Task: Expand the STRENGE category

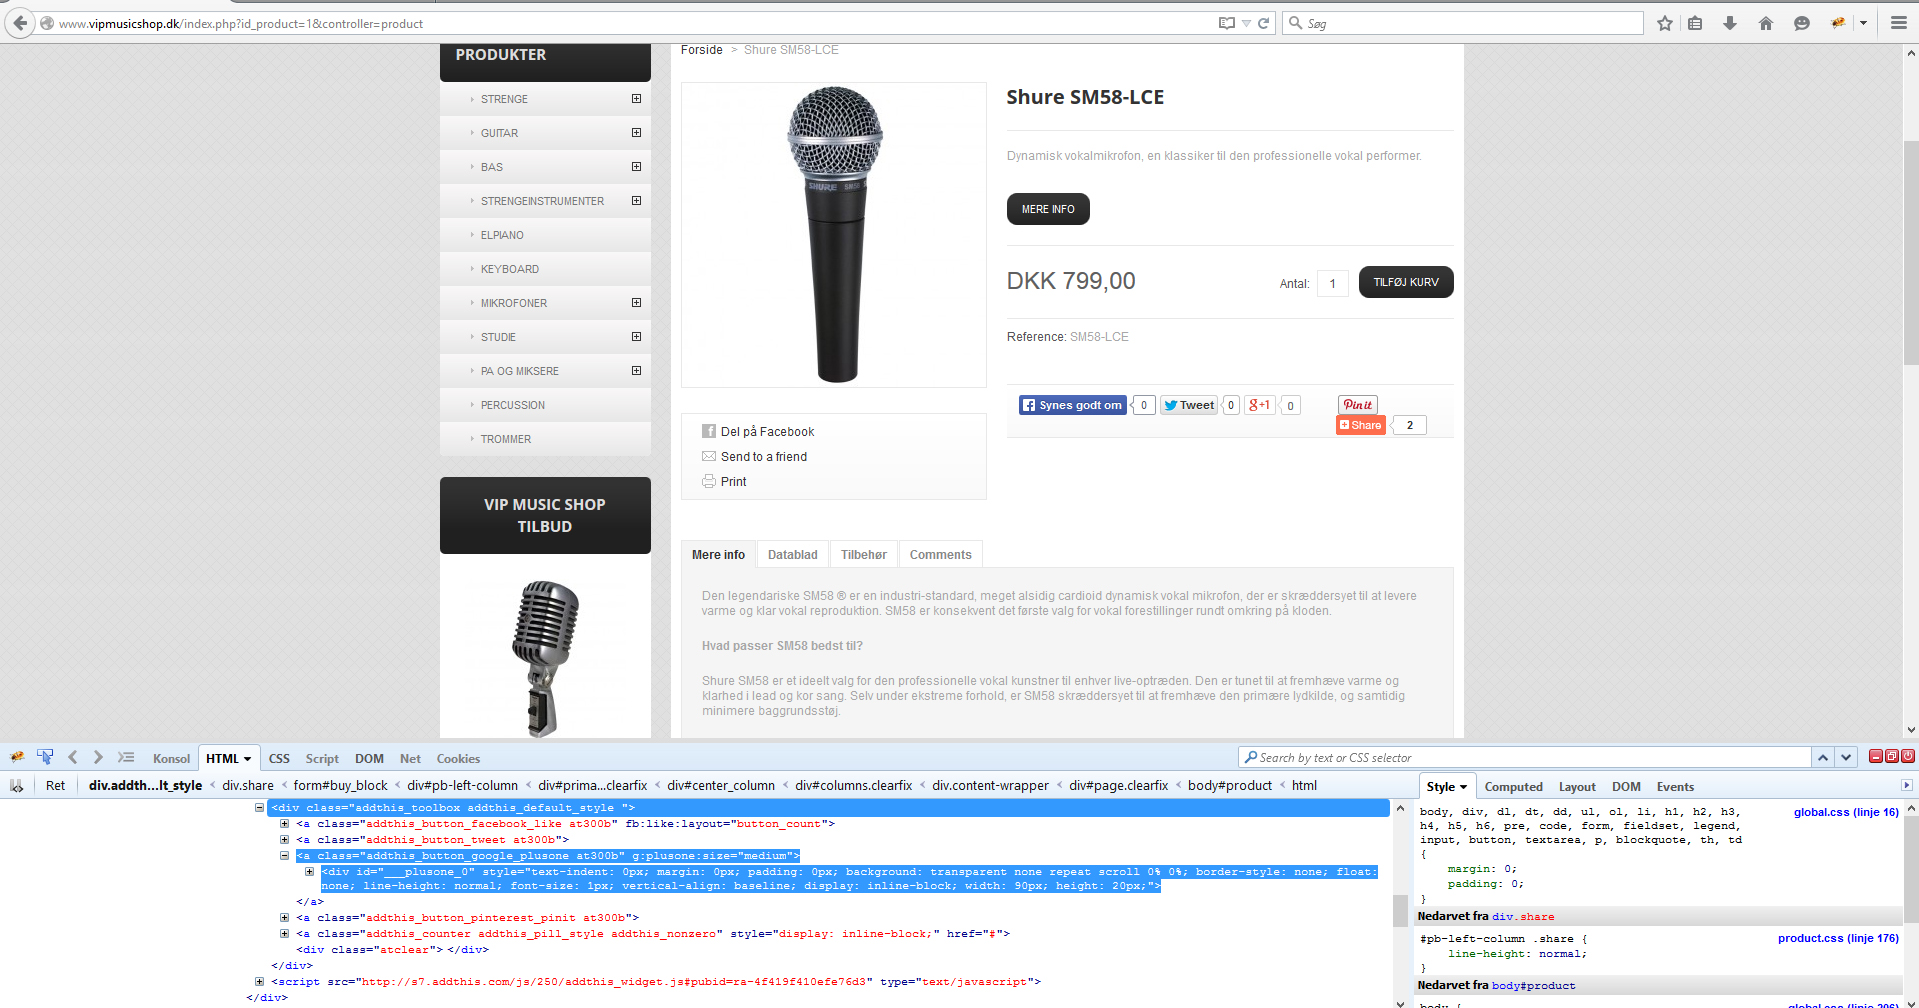Action: coord(636,98)
